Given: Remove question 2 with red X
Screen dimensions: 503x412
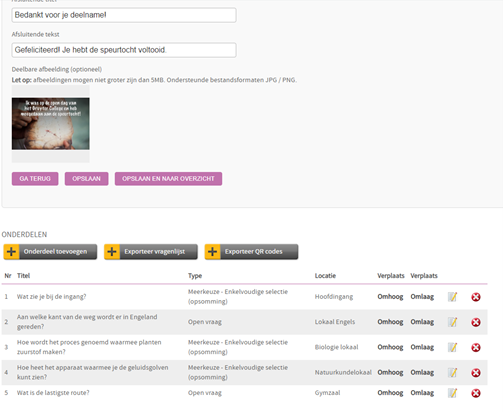Looking at the screenshot, I should [476, 322].
